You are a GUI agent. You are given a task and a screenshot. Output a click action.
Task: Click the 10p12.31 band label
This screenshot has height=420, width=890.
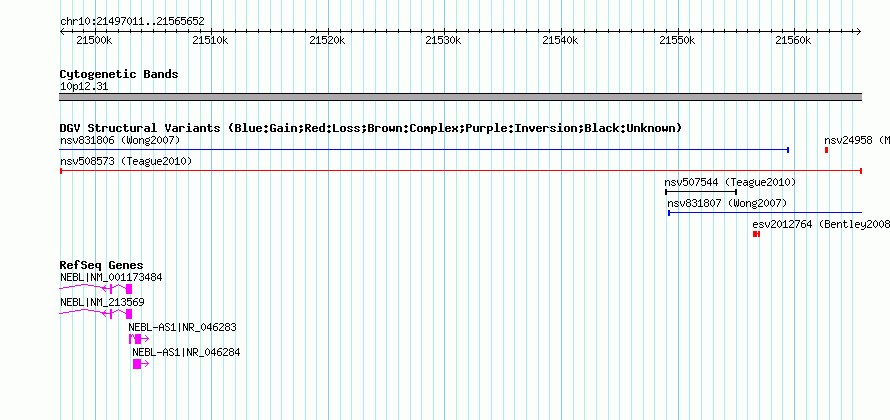[x=84, y=87]
